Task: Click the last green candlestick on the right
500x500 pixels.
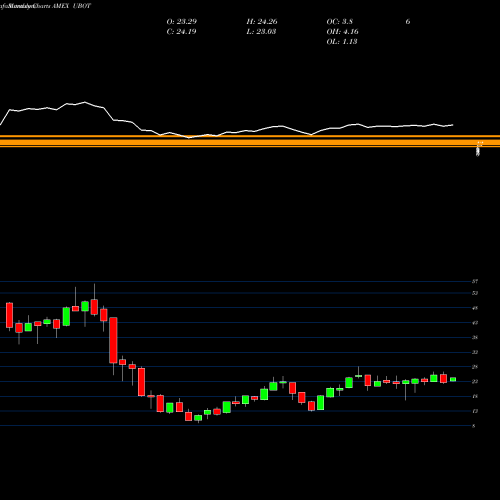Action: click(x=453, y=379)
